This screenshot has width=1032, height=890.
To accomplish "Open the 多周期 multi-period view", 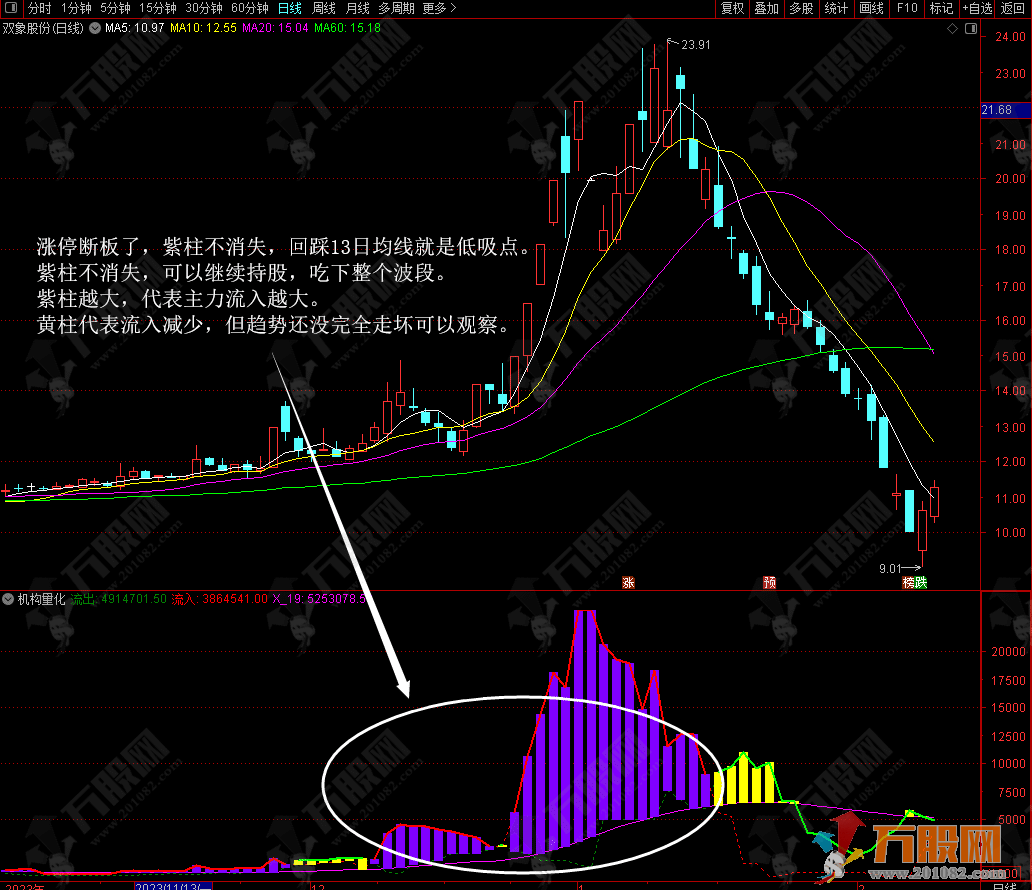I will pos(396,8).
